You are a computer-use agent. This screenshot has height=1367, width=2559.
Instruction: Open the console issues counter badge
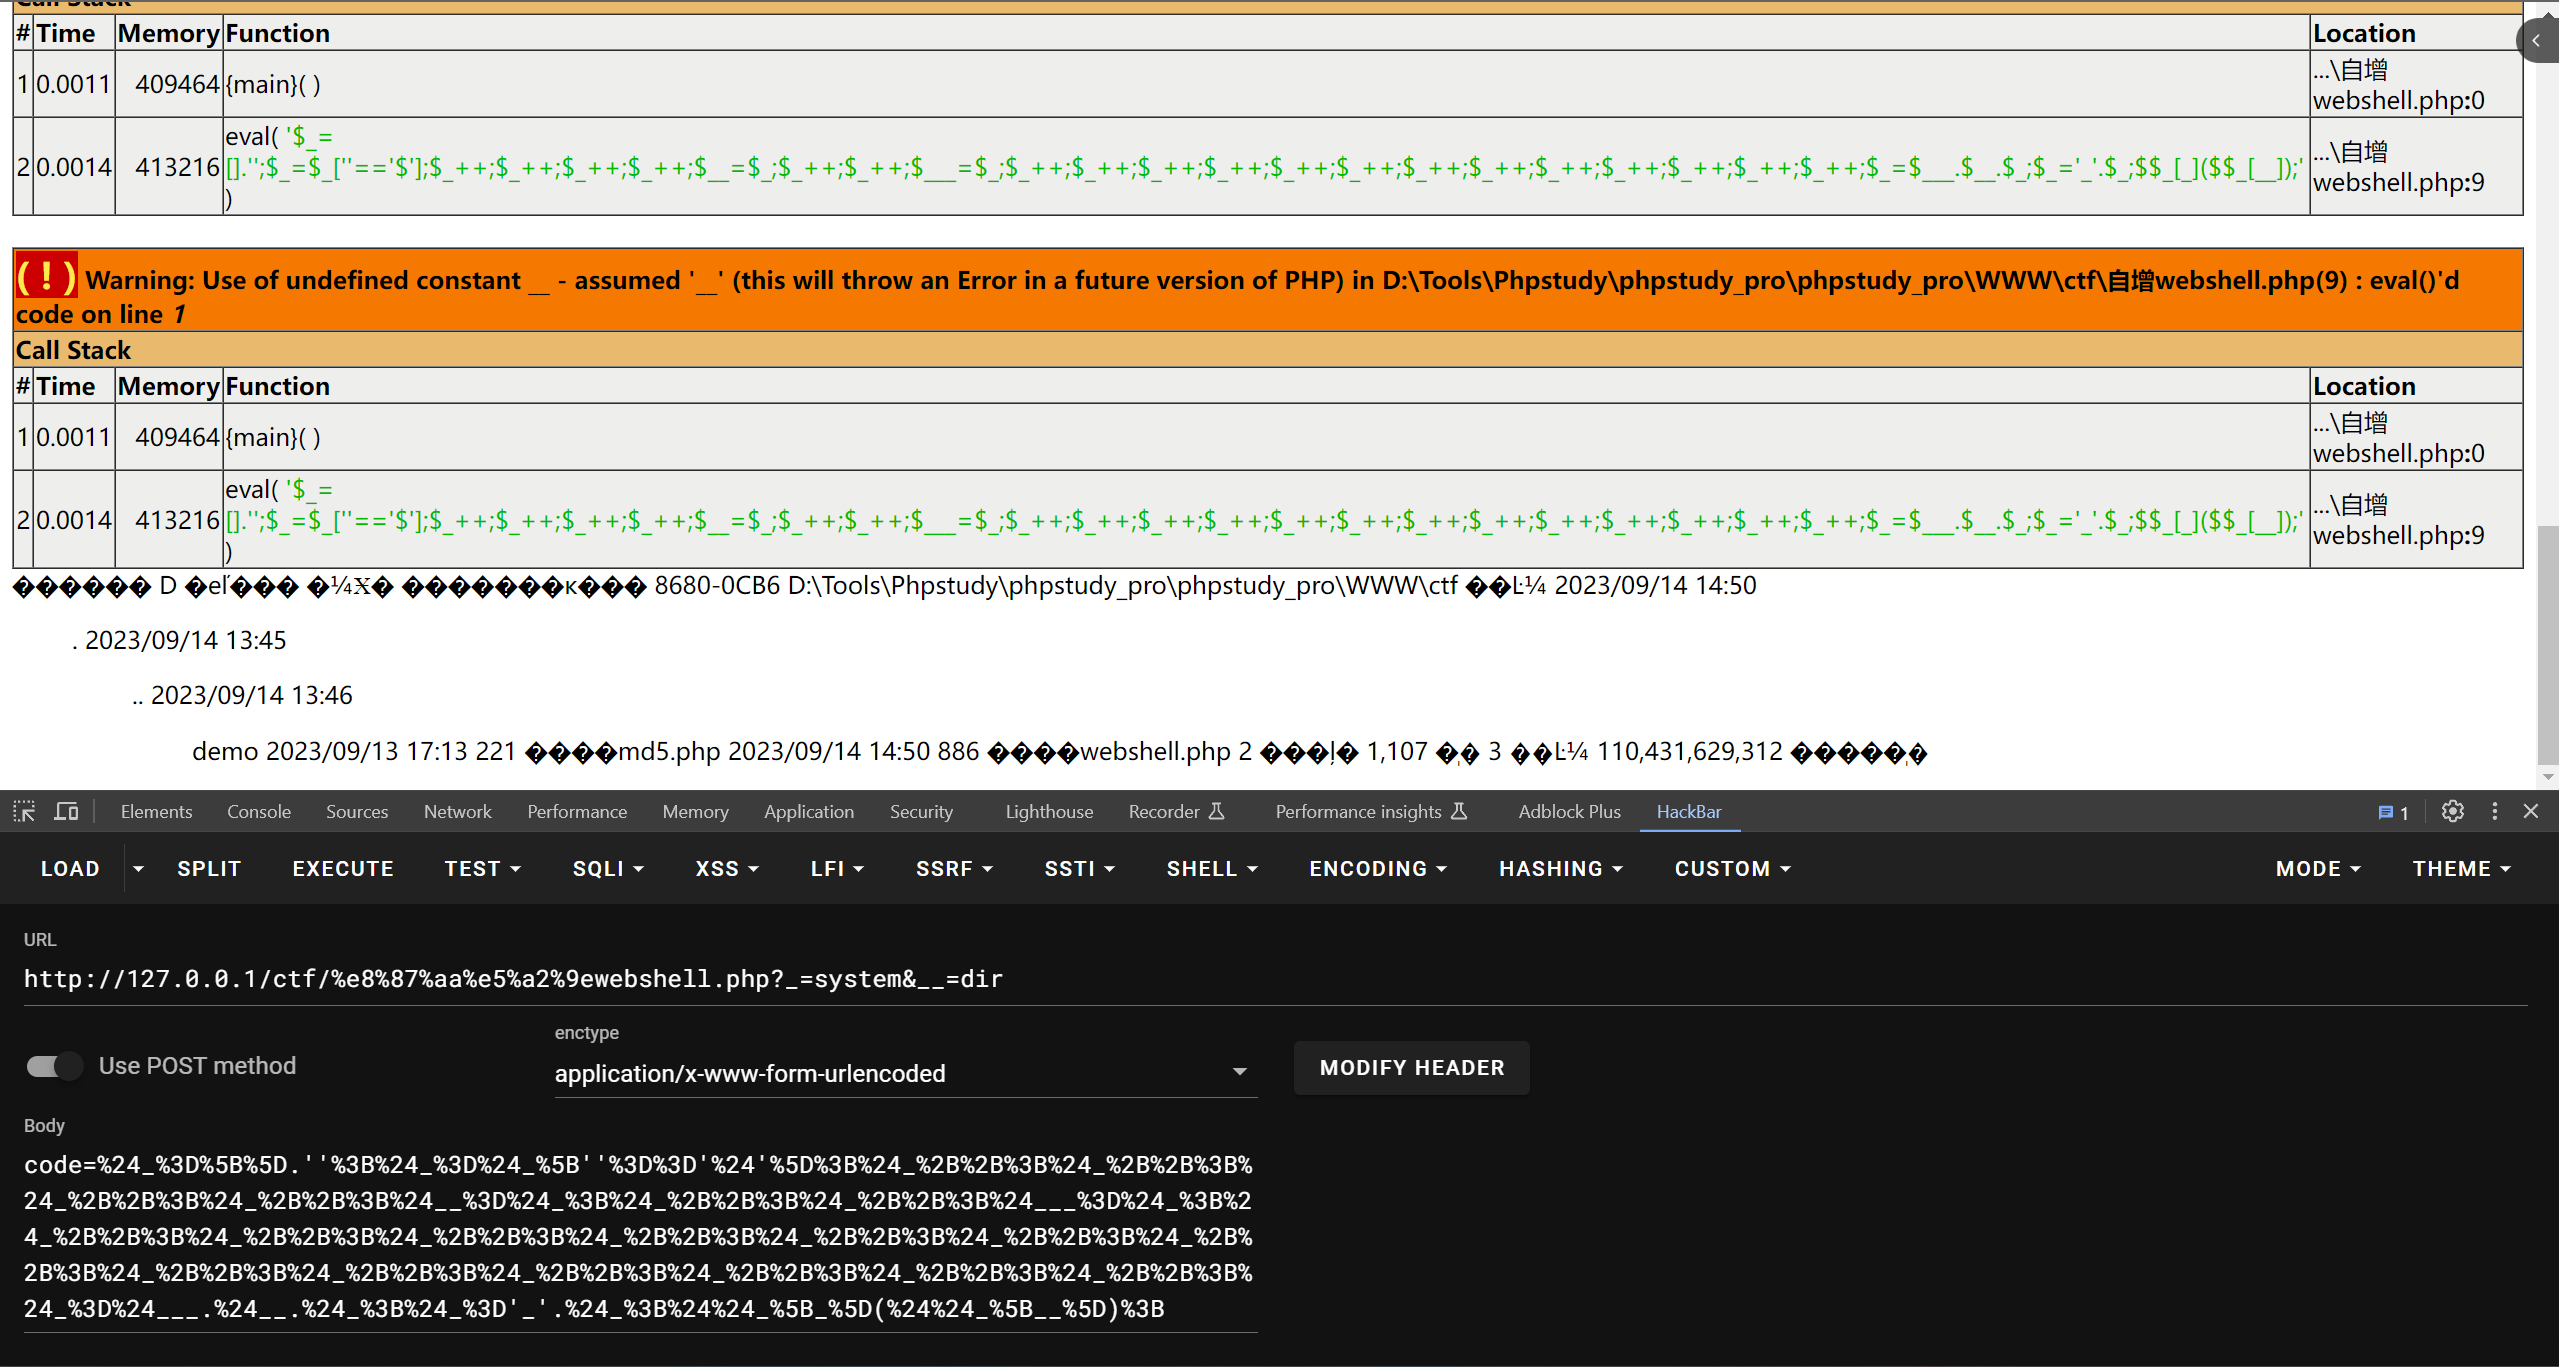click(2393, 812)
